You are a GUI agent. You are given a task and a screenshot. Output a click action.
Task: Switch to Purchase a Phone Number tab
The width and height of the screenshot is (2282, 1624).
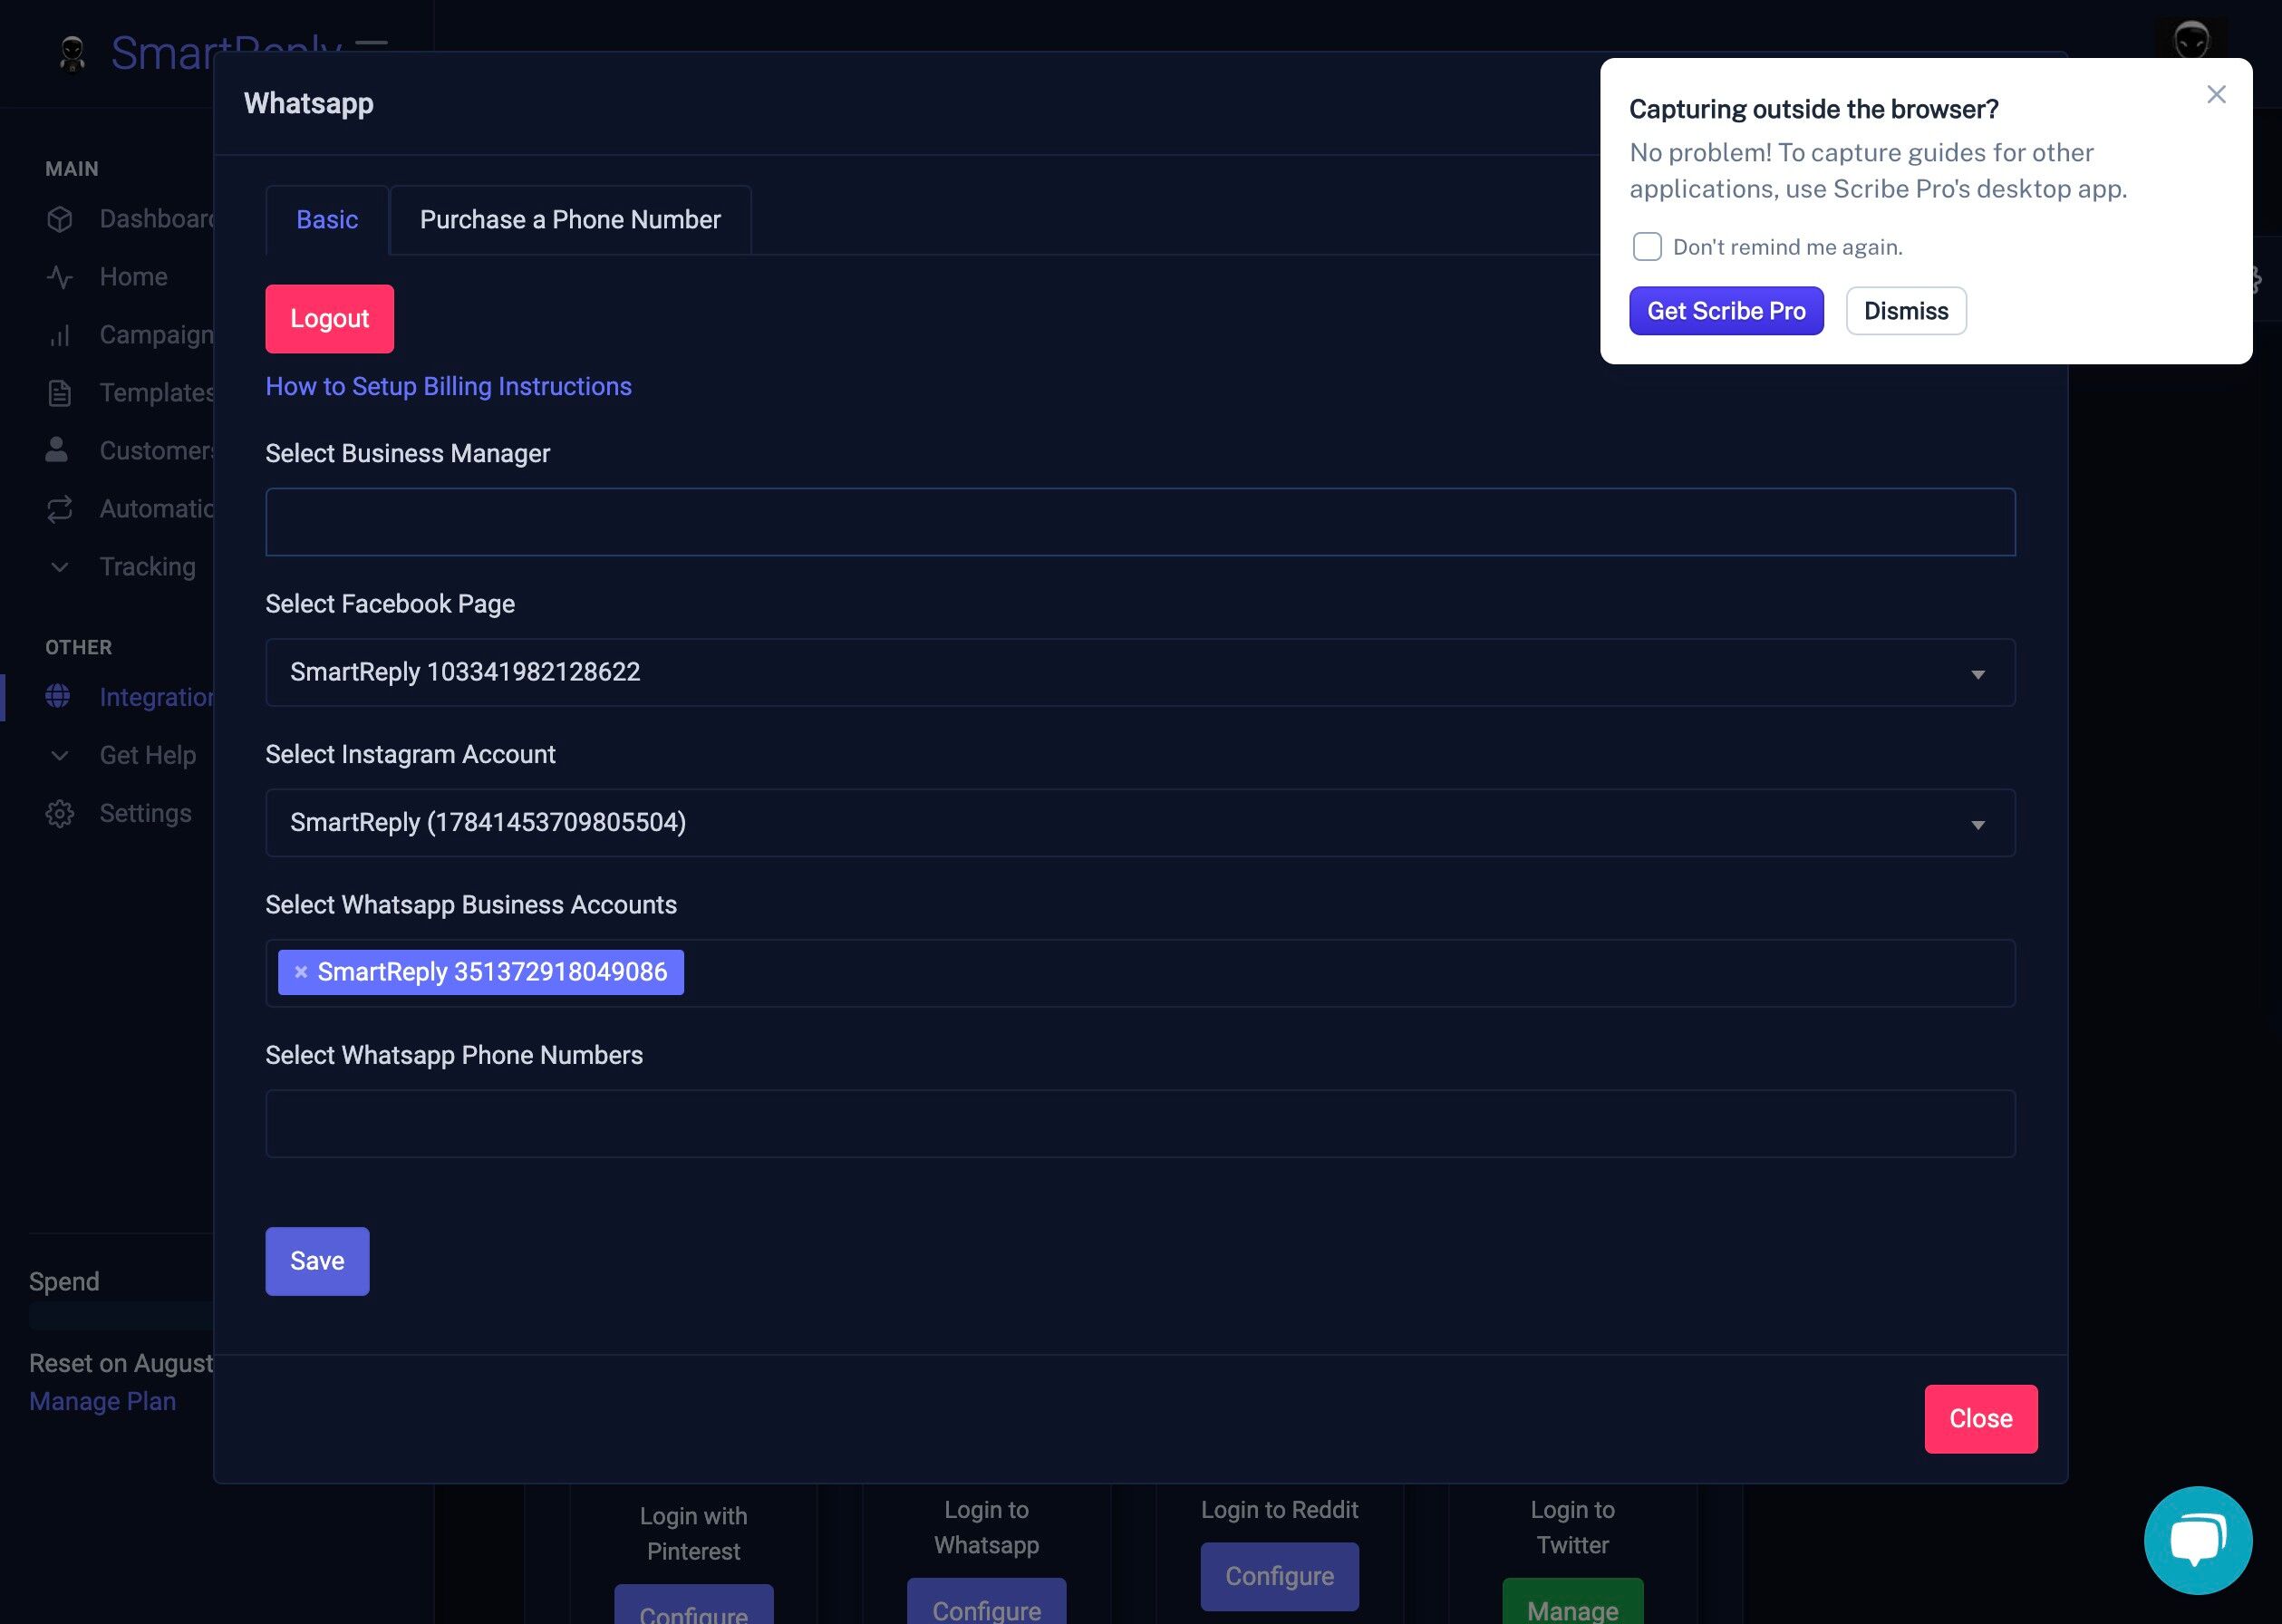coord(570,220)
